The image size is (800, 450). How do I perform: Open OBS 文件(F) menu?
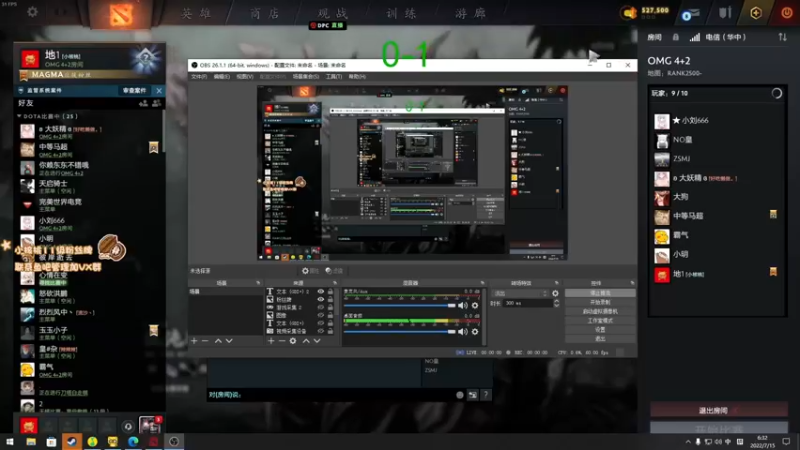point(199,77)
